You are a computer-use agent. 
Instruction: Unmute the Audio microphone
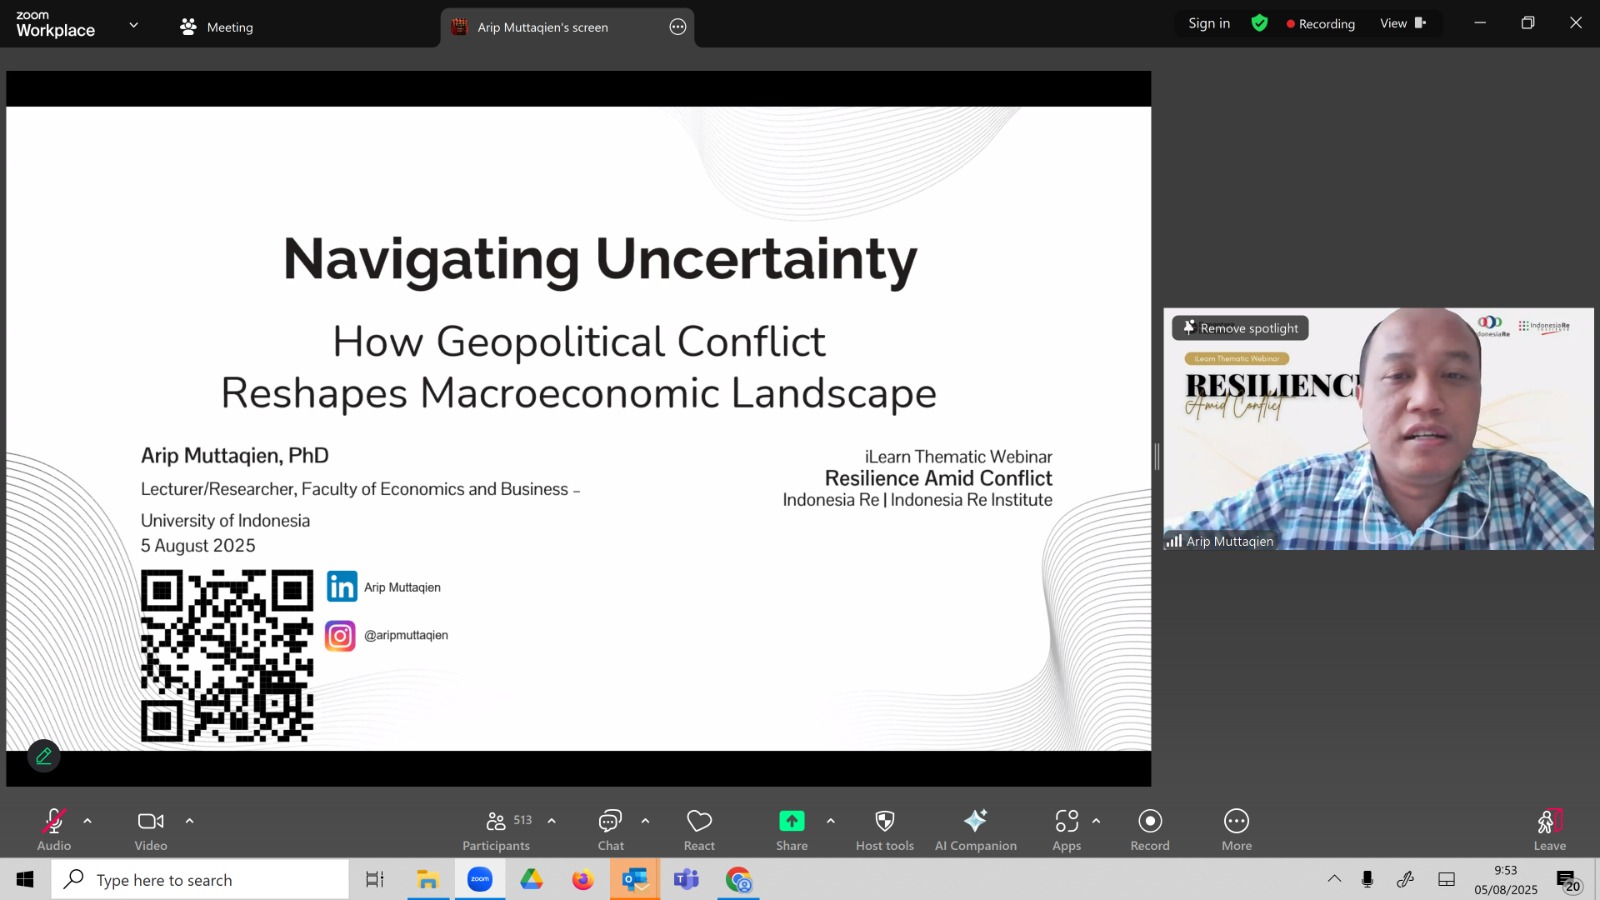[54, 821]
